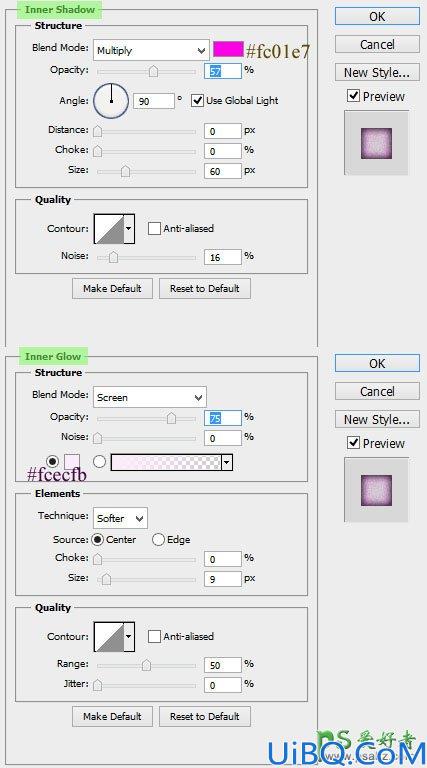The height and width of the screenshot is (768, 427).
Task: Click the Inner Glow style preview thumbnail
Action: tap(377, 490)
